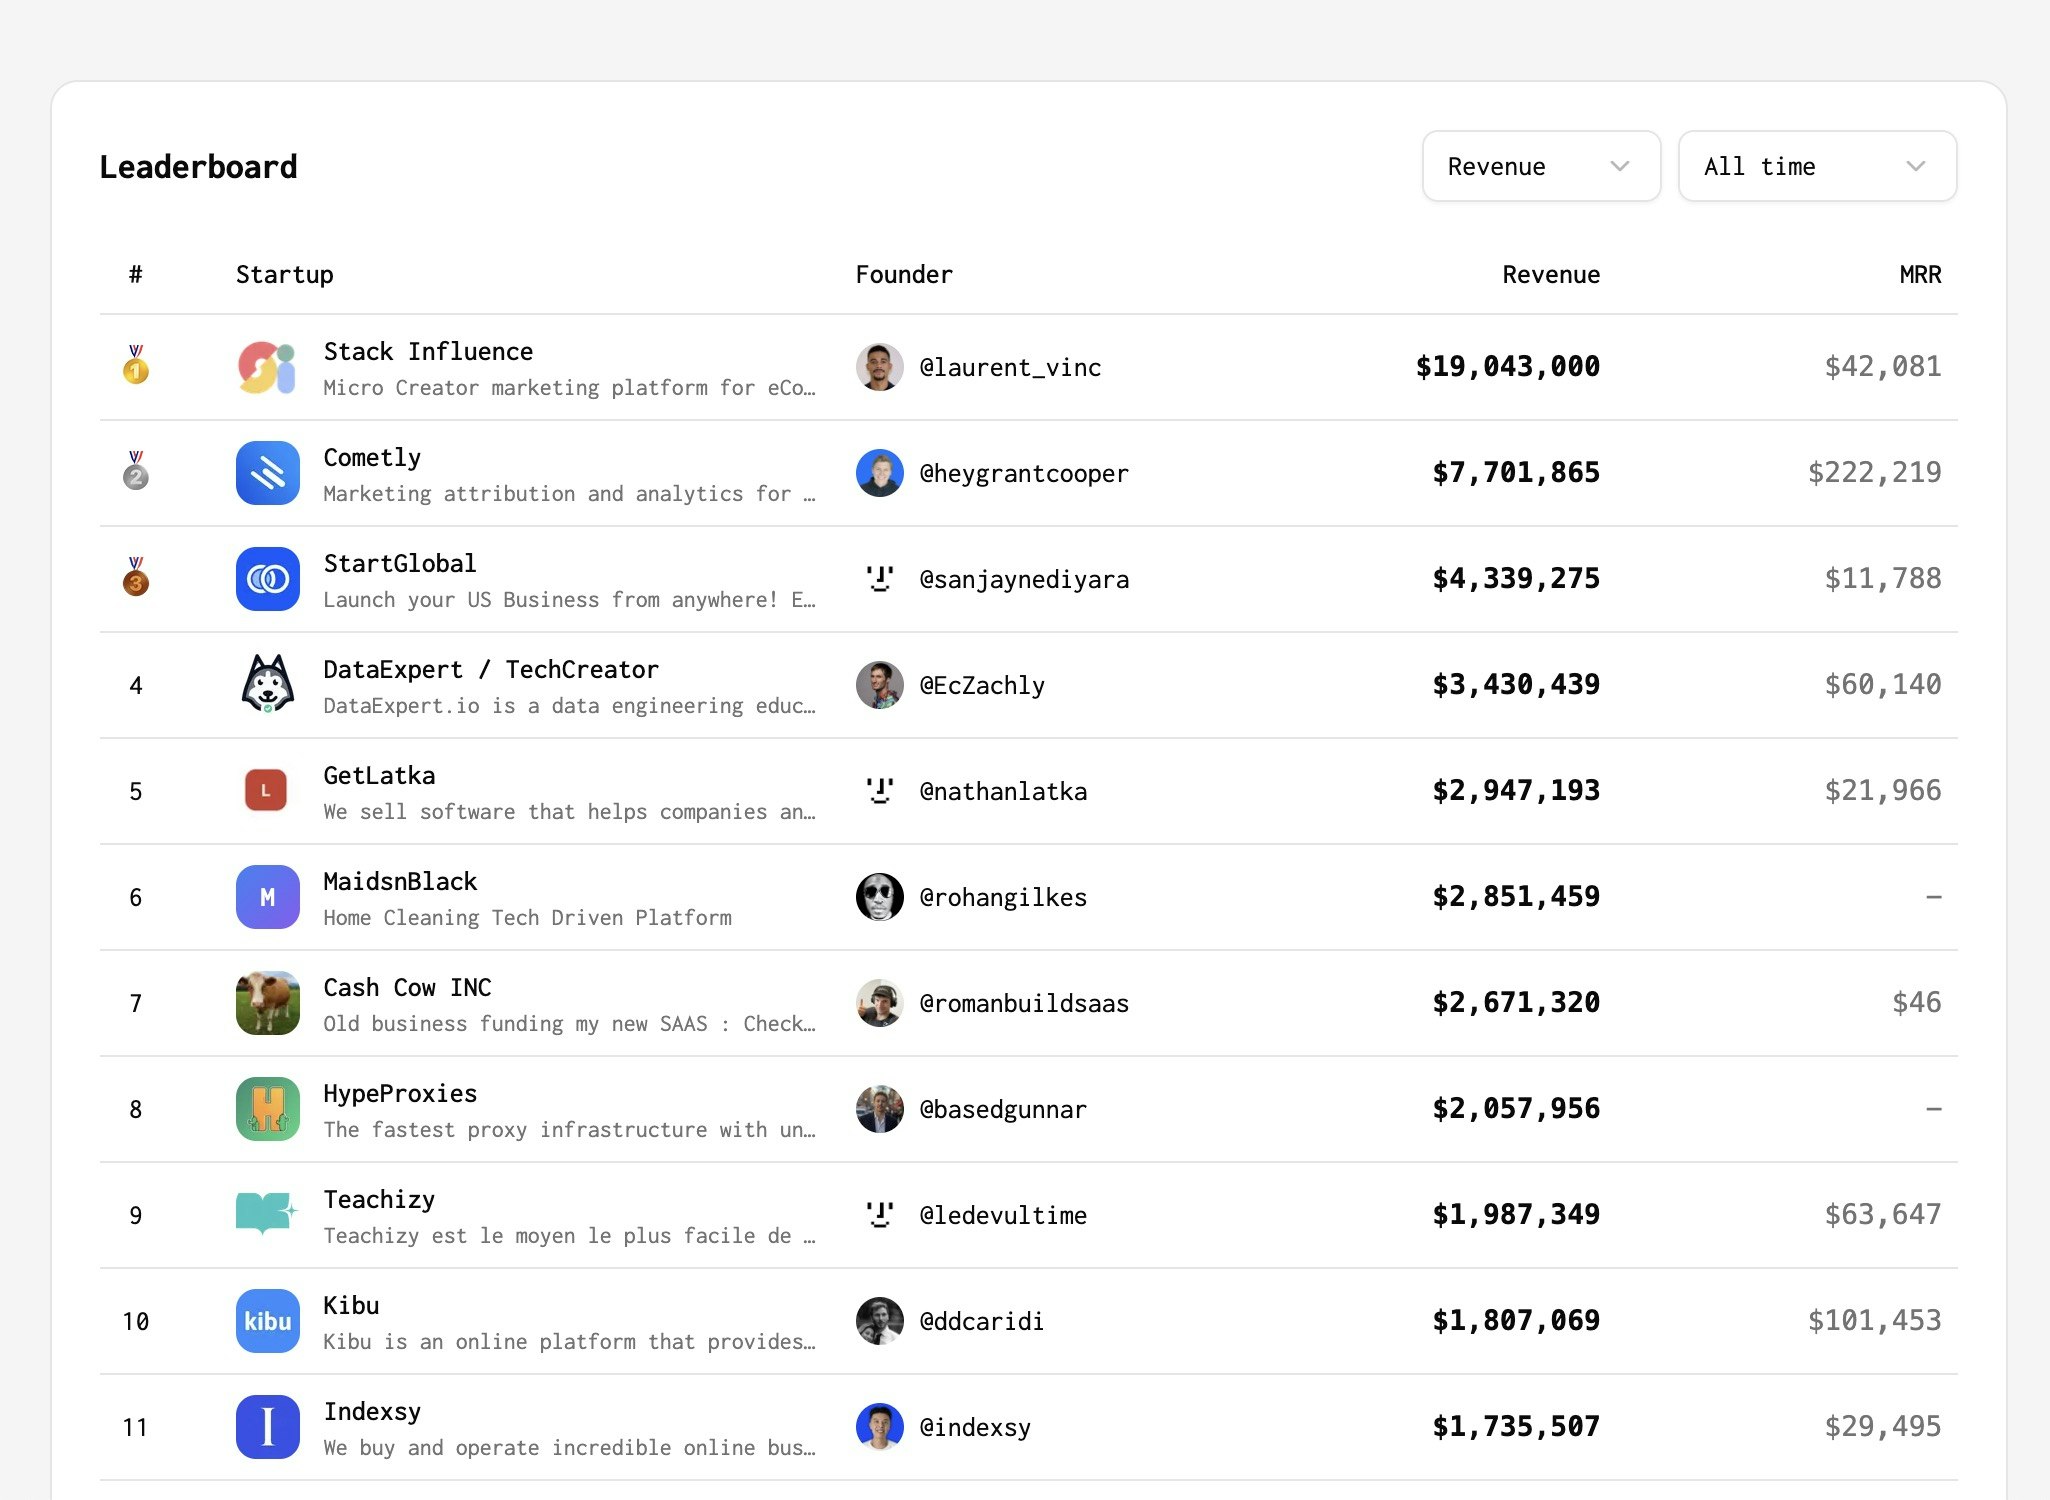Click the Stack Influence startup logo
Screen dimensions: 2050x1500
coord(266,367)
